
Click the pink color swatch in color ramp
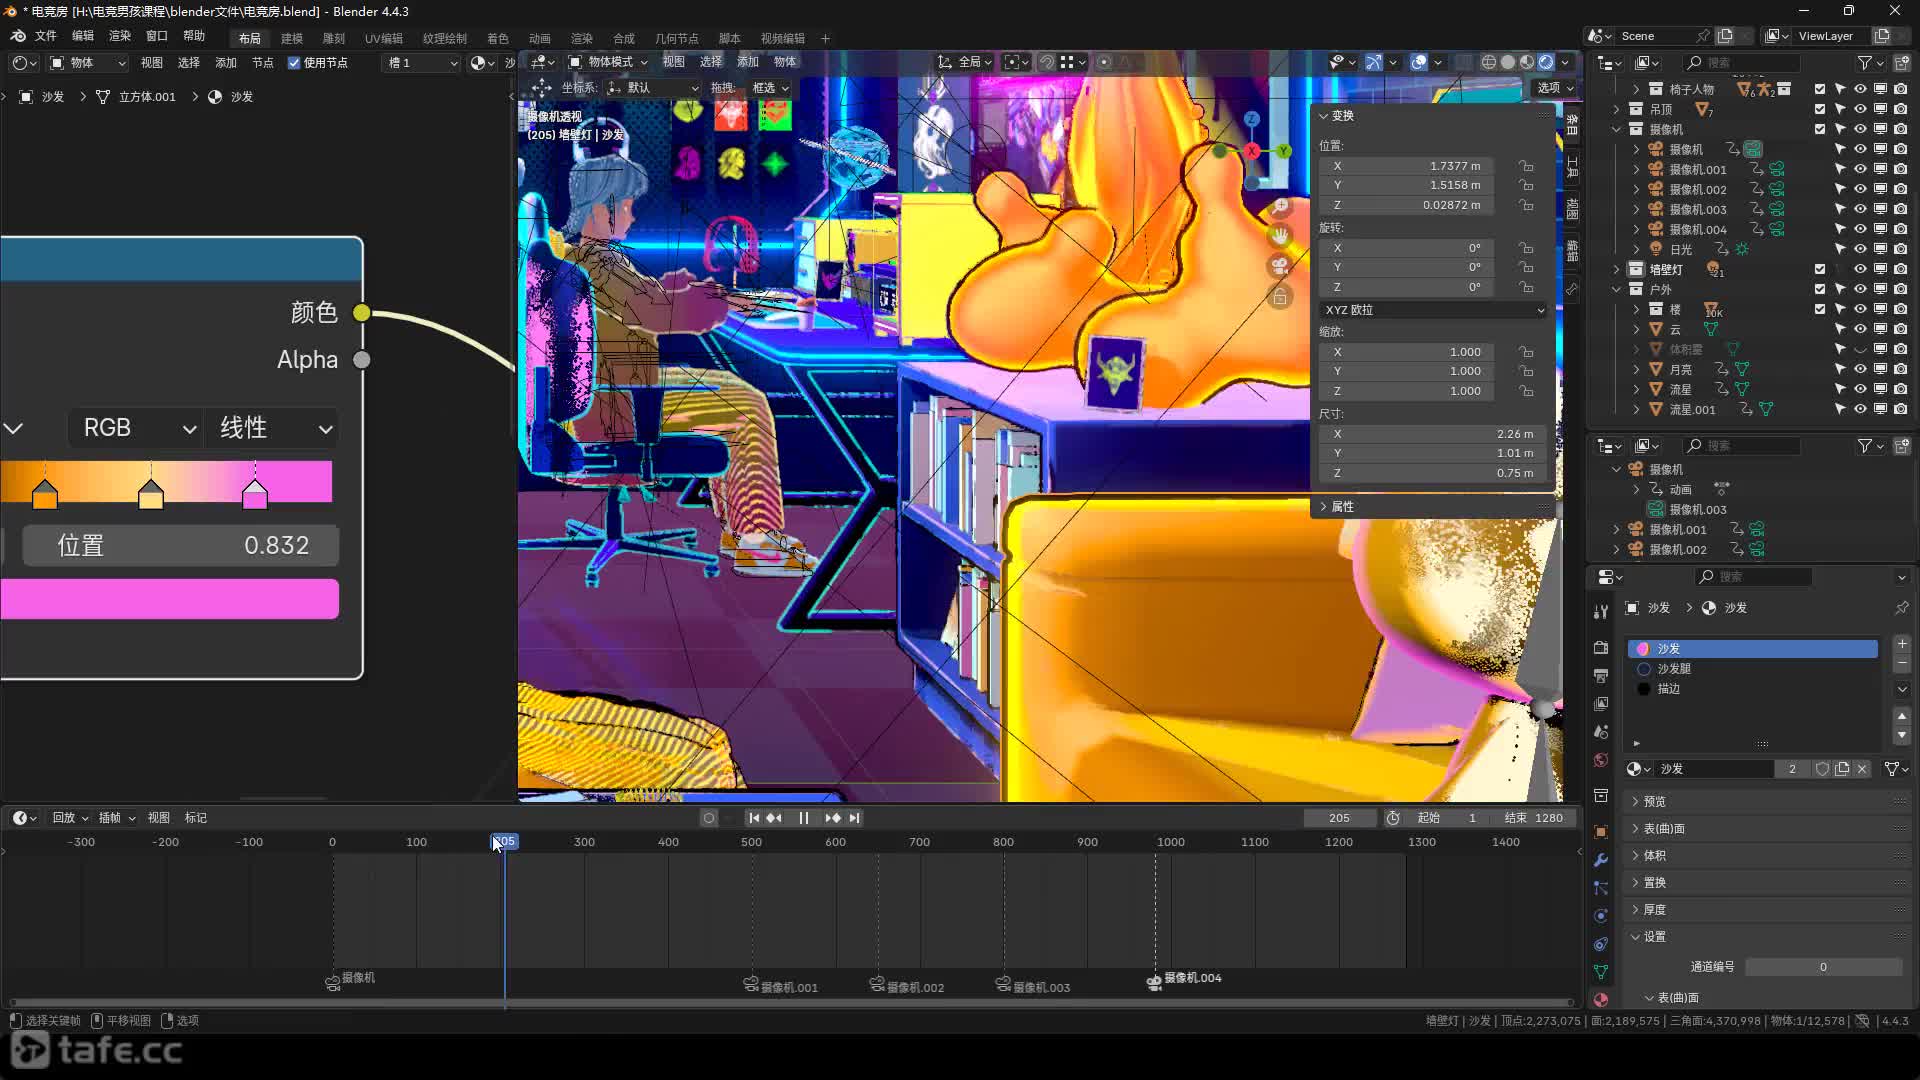tap(169, 599)
